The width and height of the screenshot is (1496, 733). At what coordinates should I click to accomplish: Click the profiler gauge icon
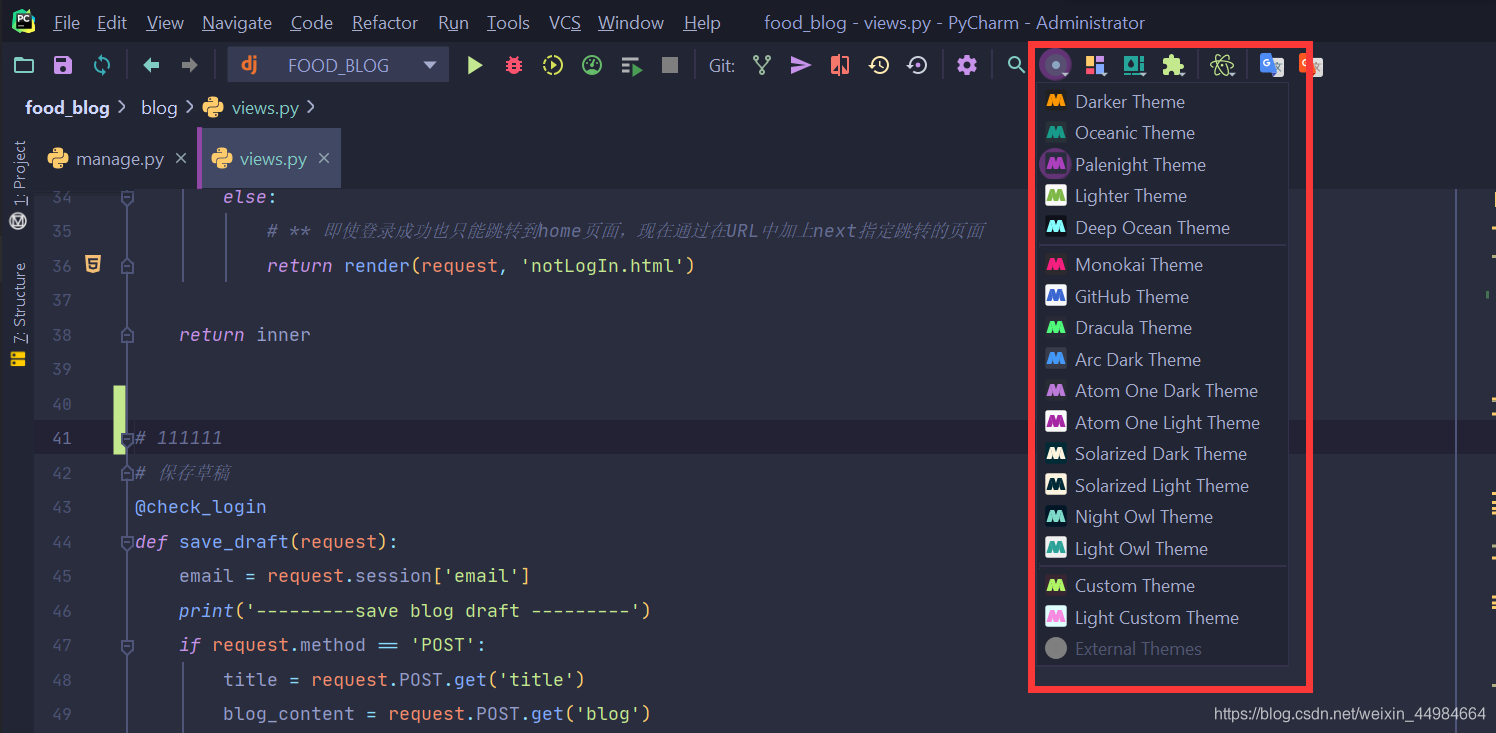pyautogui.click(x=592, y=66)
